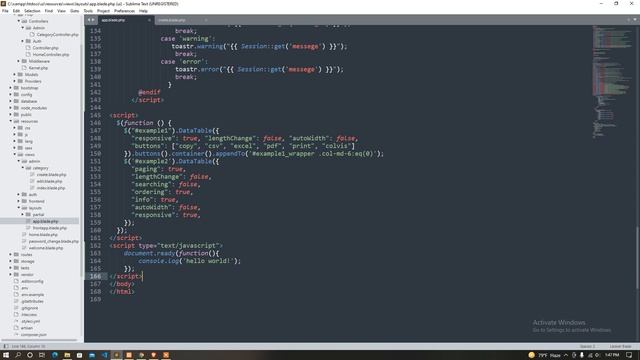Click line number 166 in gutter

point(95,276)
